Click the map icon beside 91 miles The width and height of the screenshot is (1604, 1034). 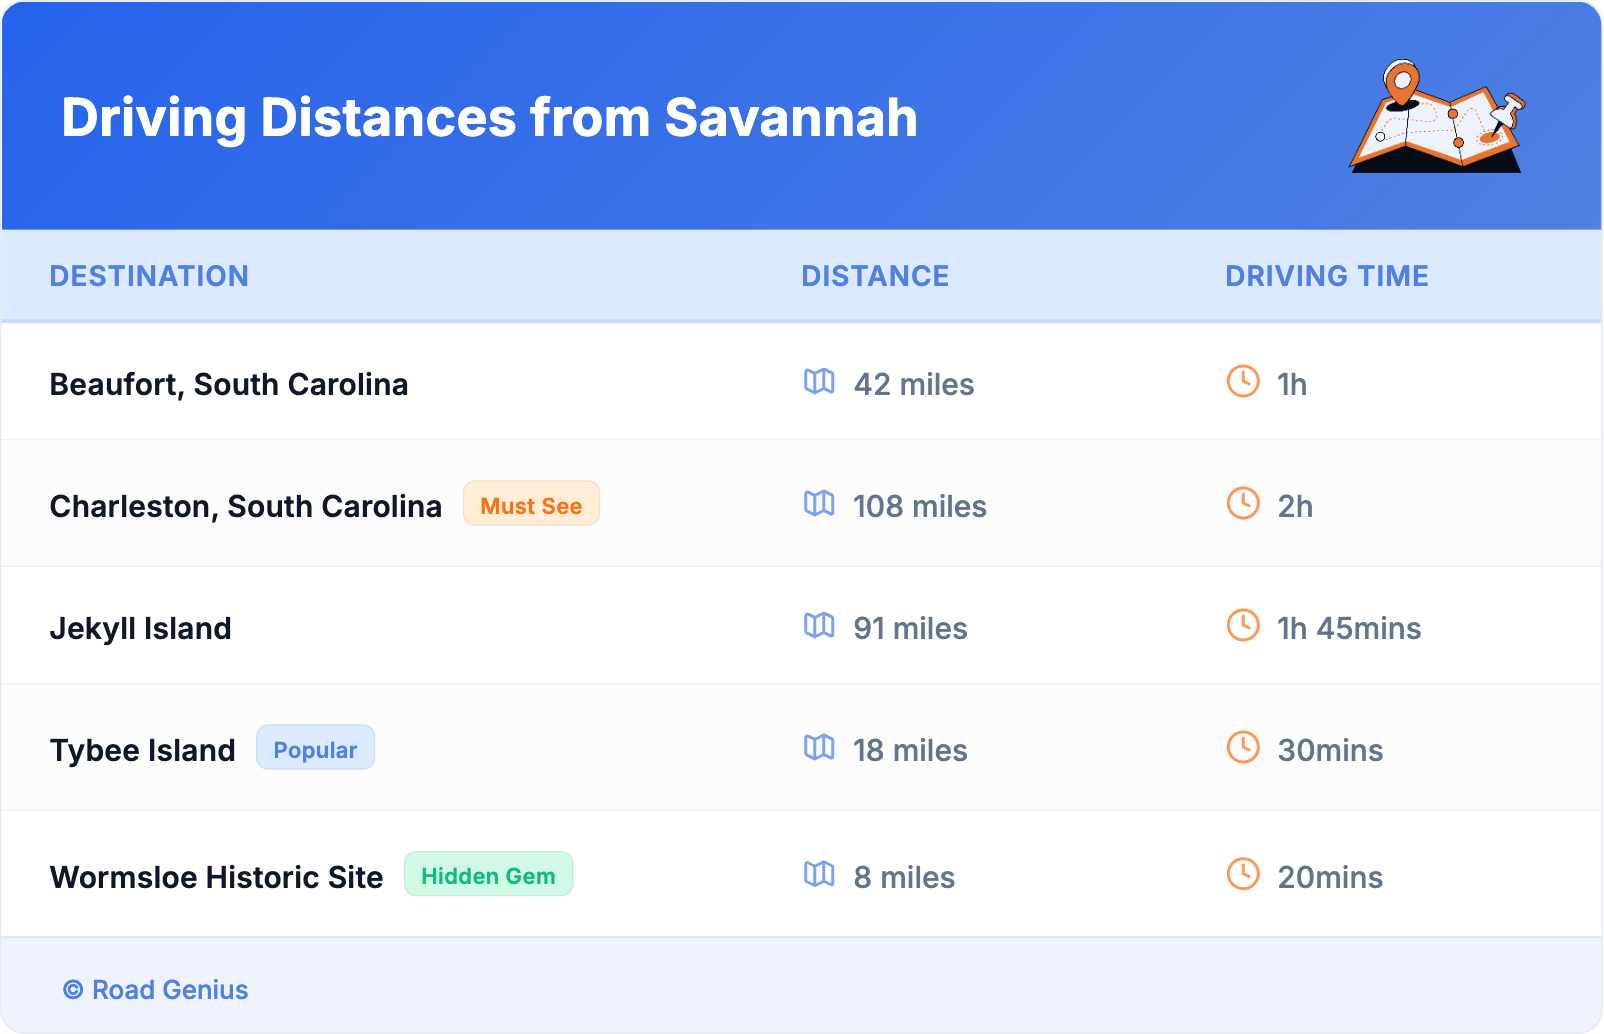(x=819, y=626)
